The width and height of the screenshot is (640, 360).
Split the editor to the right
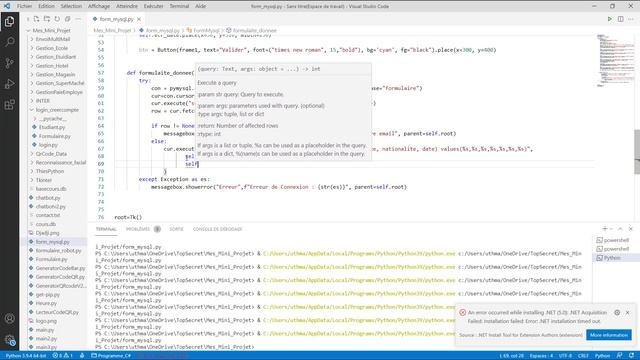[x=620, y=19]
